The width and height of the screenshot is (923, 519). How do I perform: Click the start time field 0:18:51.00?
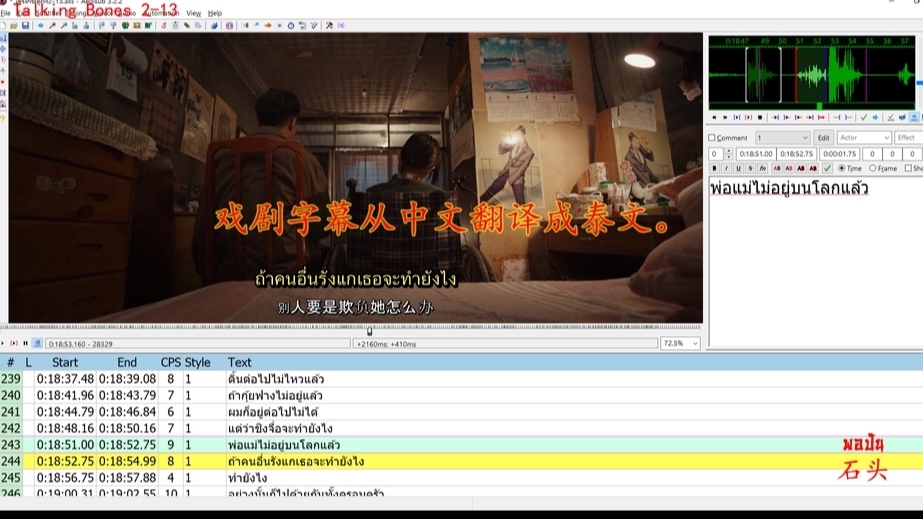756,154
